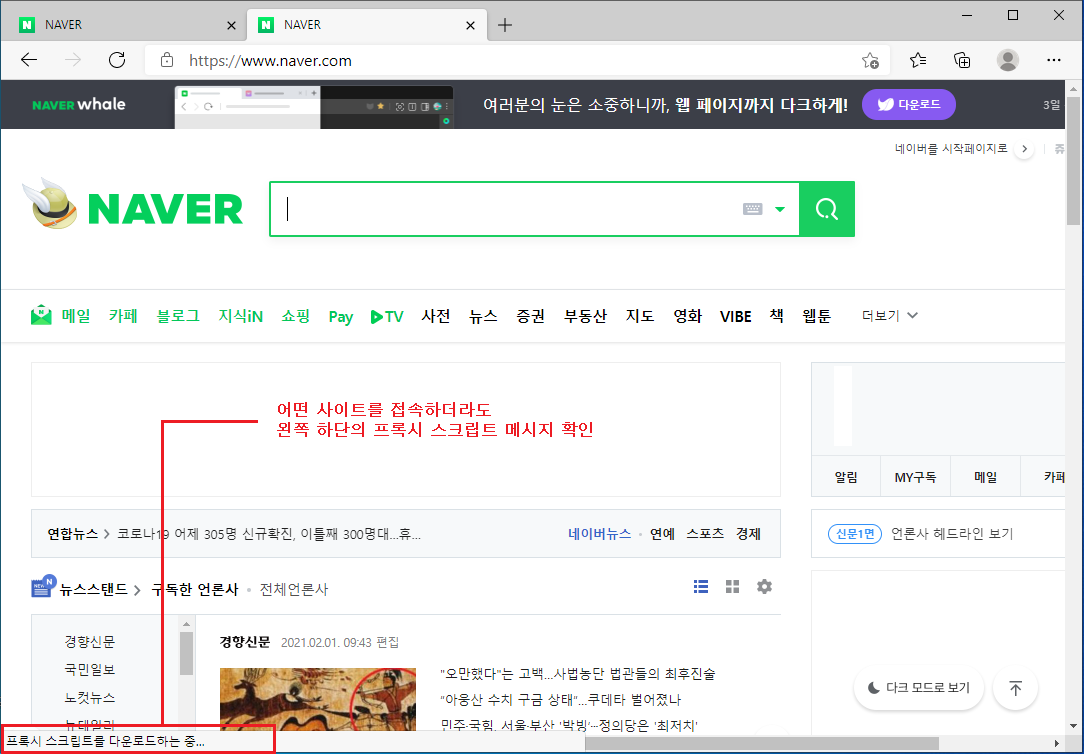The height and width of the screenshot is (754, 1084).
Task: Open newsstand settings gear icon
Action: [764, 587]
